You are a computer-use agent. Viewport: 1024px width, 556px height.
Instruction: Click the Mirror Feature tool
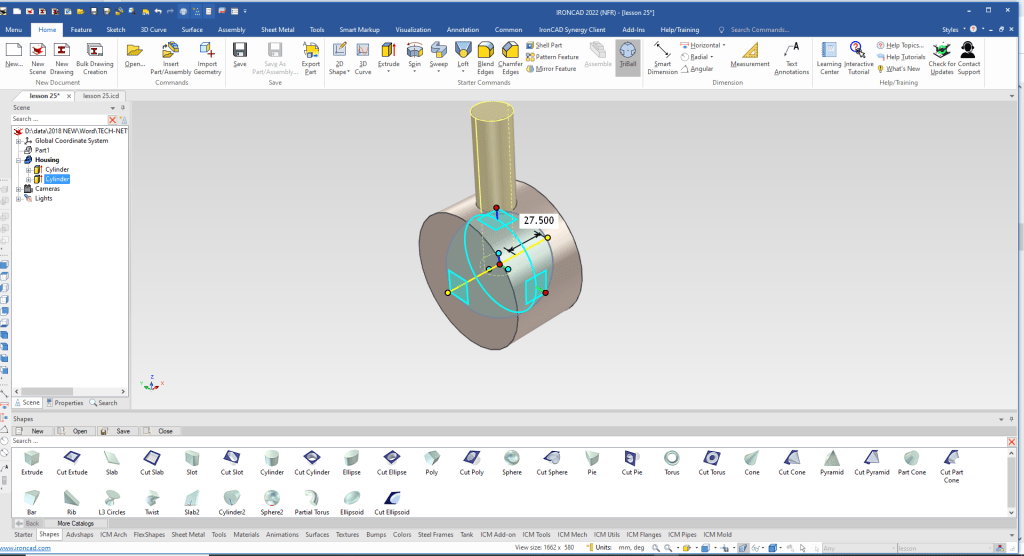point(551,69)
